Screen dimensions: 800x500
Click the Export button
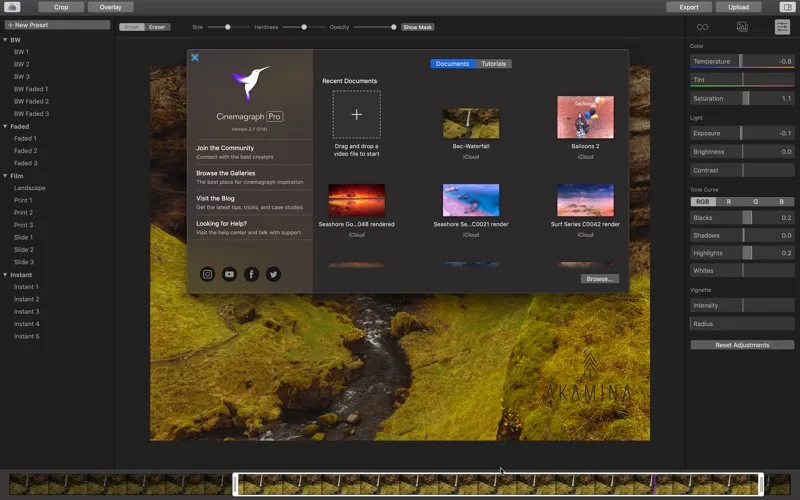[x=689, y=7]
